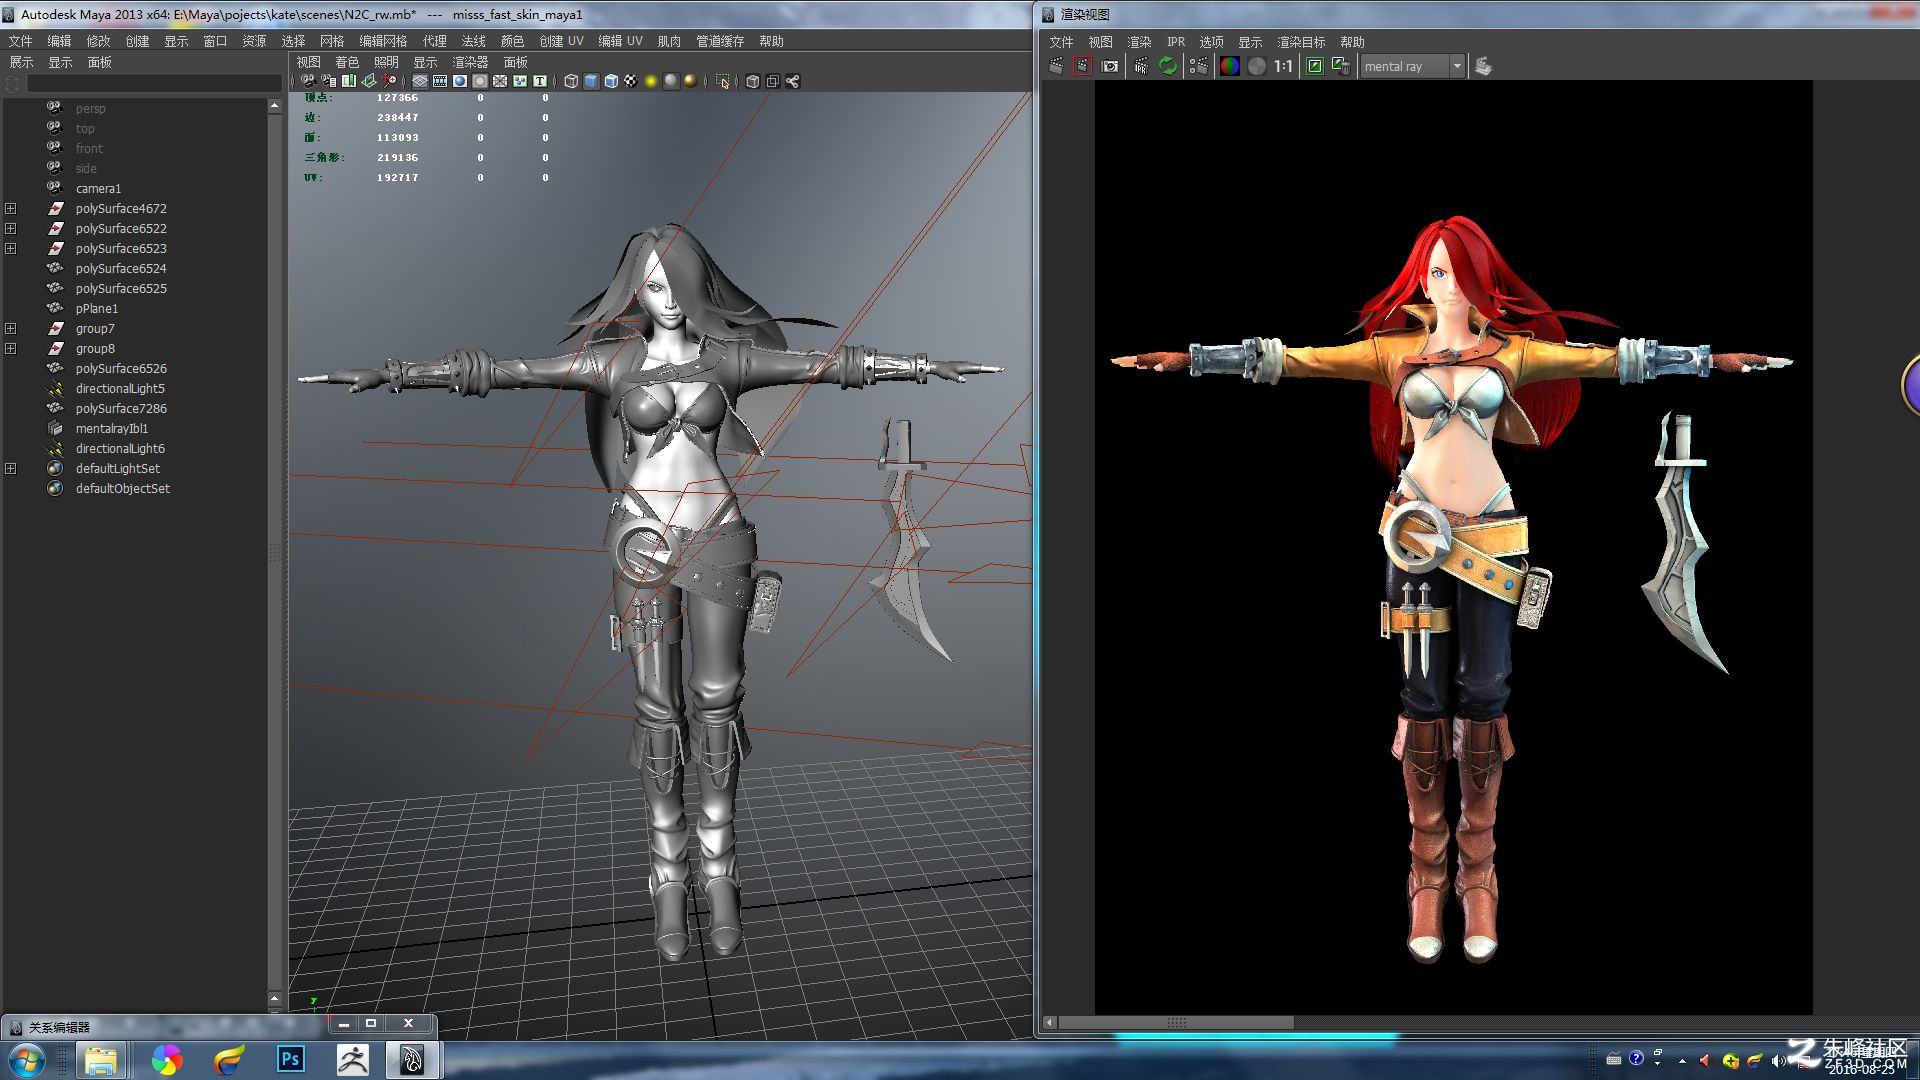
Task: Click the remove image trash icon
Action: coord(1341,66)
